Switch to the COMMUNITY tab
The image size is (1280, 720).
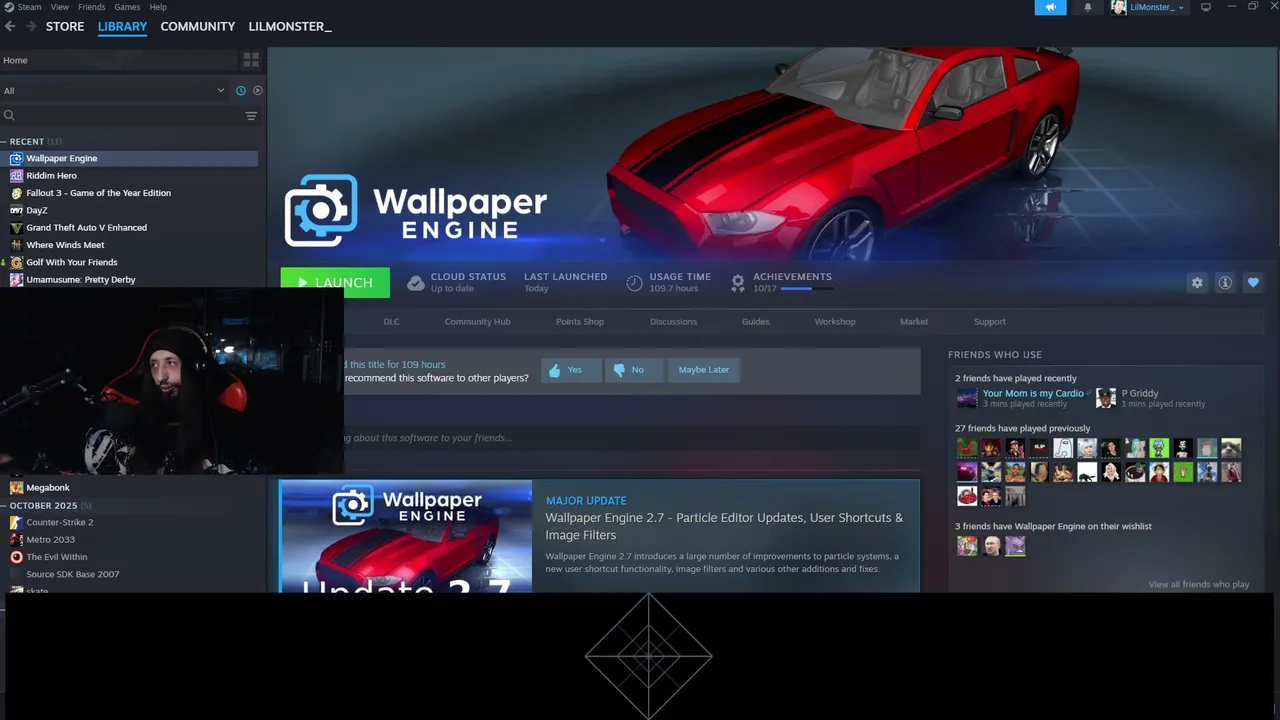coord(198,26)
